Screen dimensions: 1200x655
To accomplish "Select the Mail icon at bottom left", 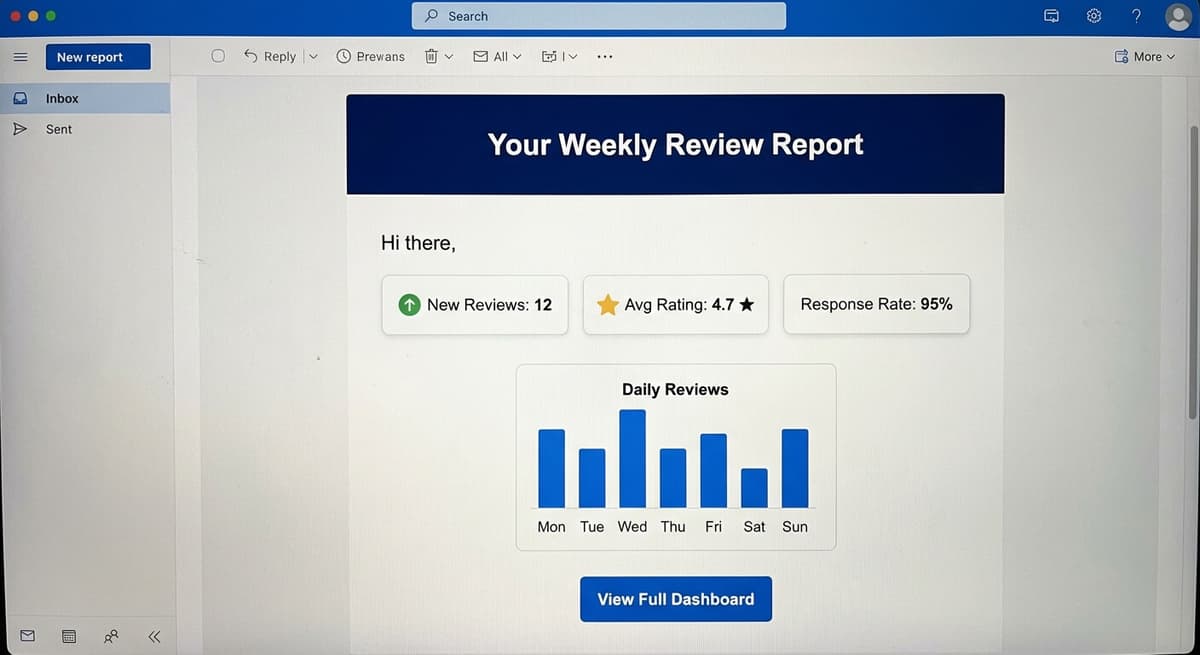I will (x=27, y=636).
